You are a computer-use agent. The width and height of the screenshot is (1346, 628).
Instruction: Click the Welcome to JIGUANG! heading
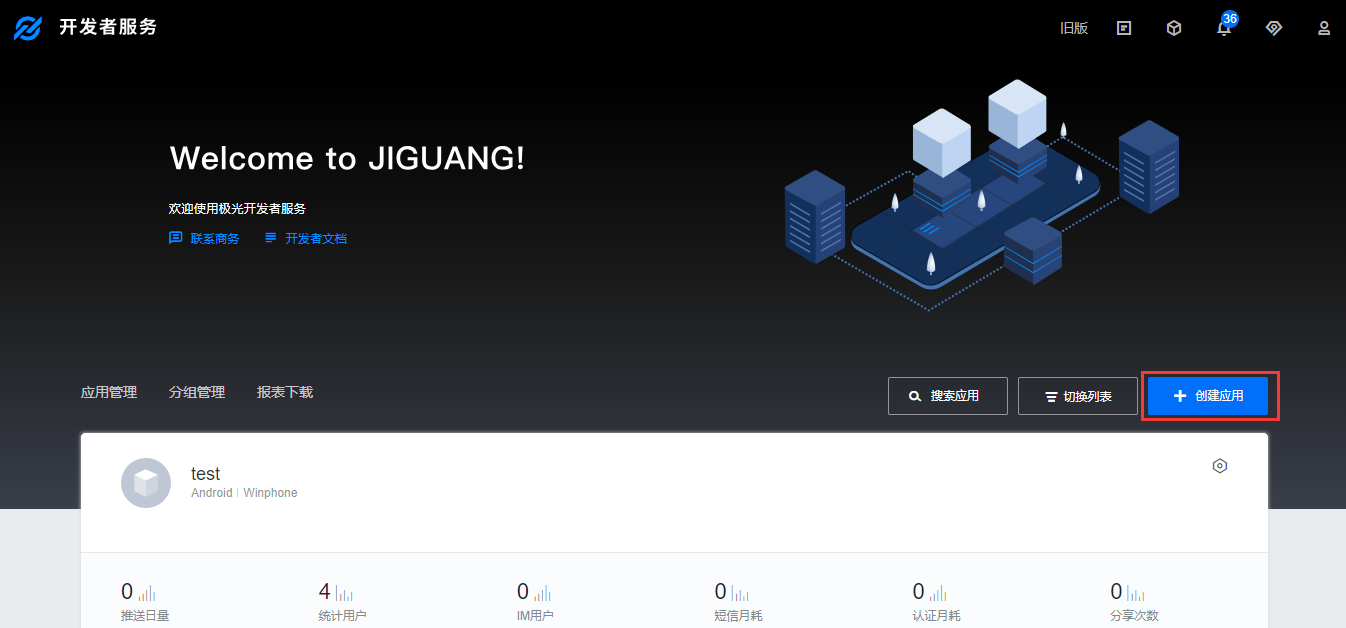point(347,158)
